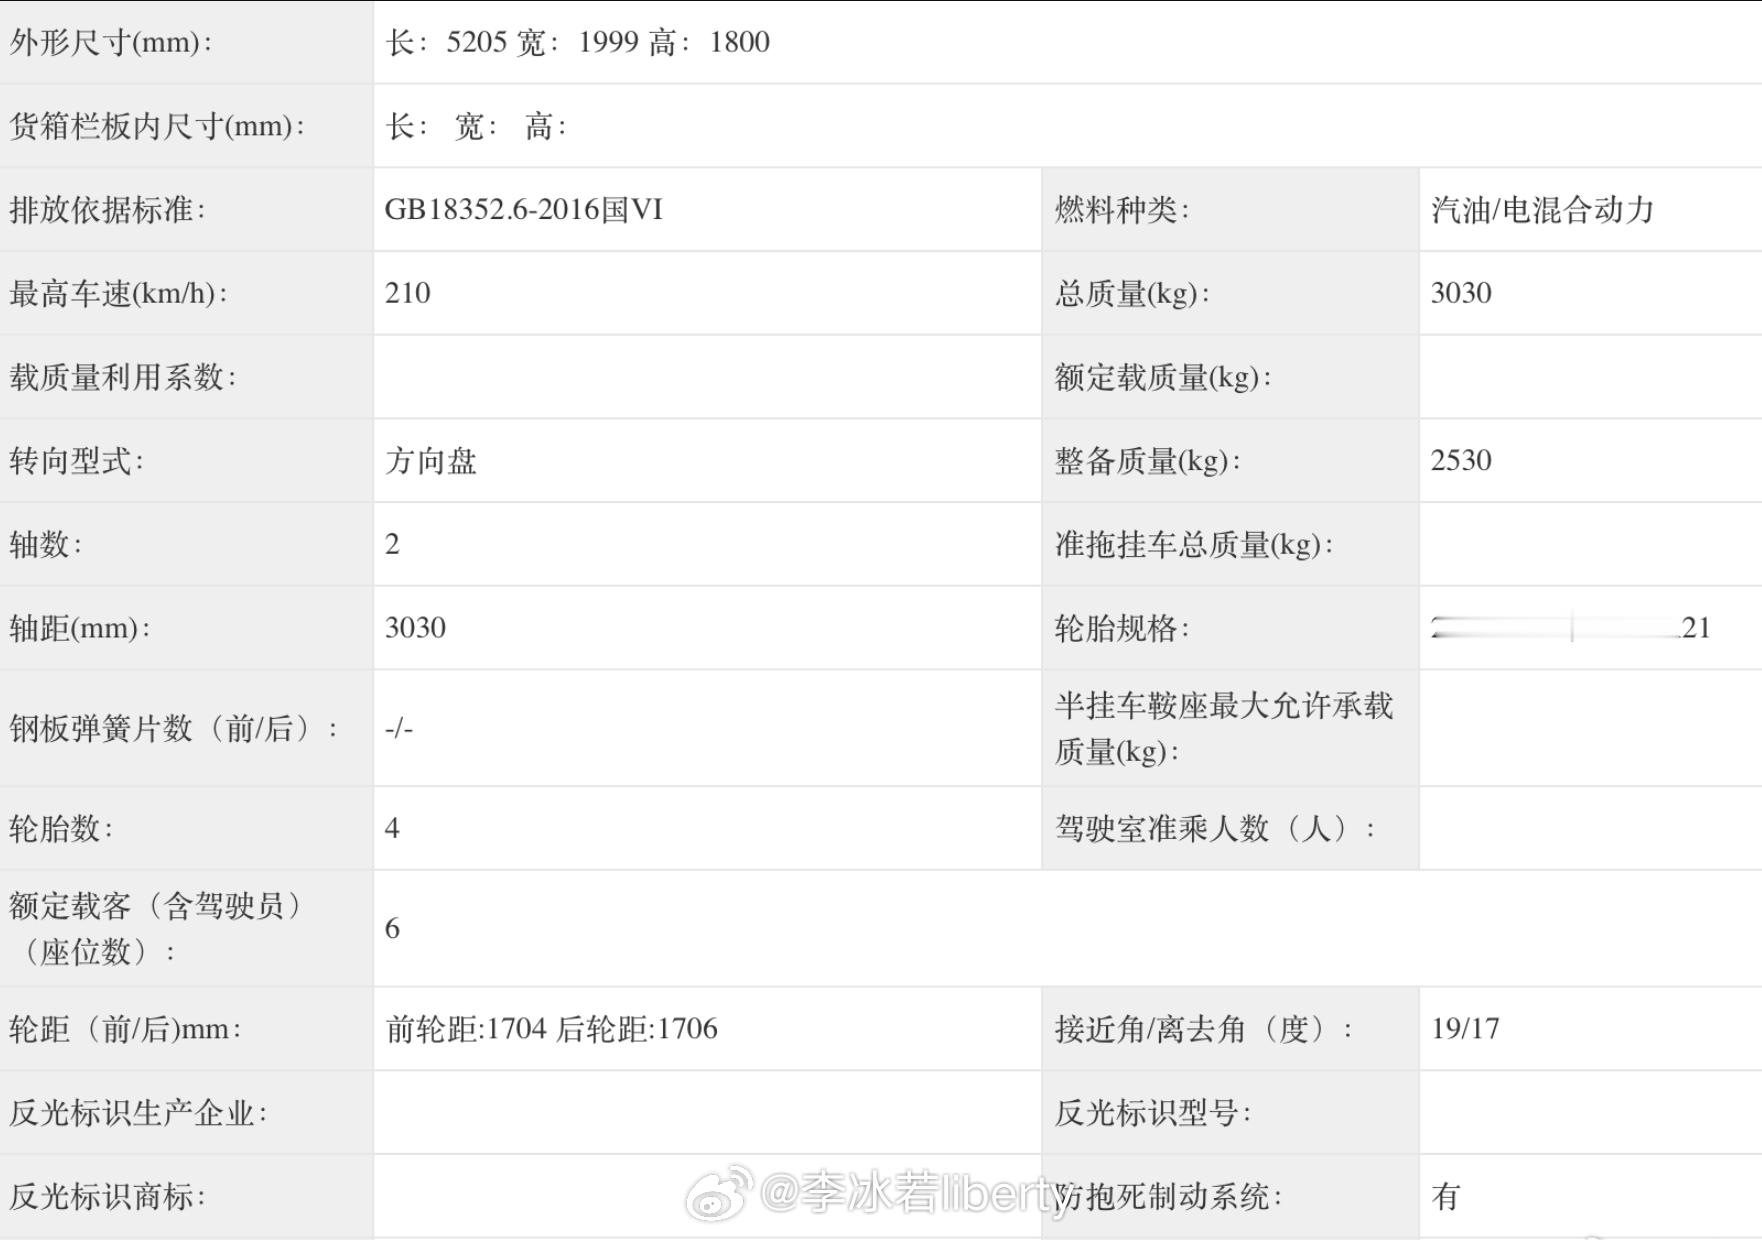Viewport: 1762px width, 1240px height.
Task: Select the GB18352.6-2016国VI emission standard value
Action: click(524, 210)
